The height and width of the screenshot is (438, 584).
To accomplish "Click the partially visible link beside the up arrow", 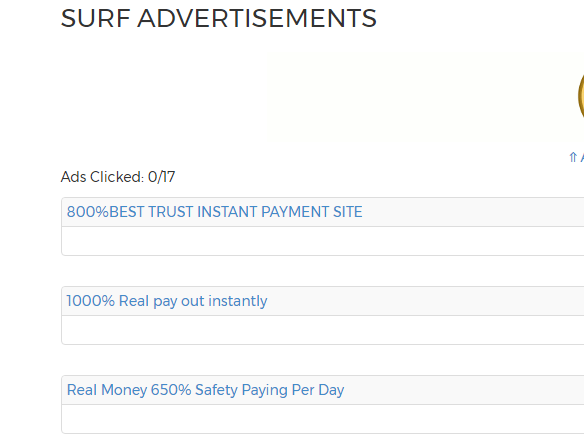I will coord(582,158).
